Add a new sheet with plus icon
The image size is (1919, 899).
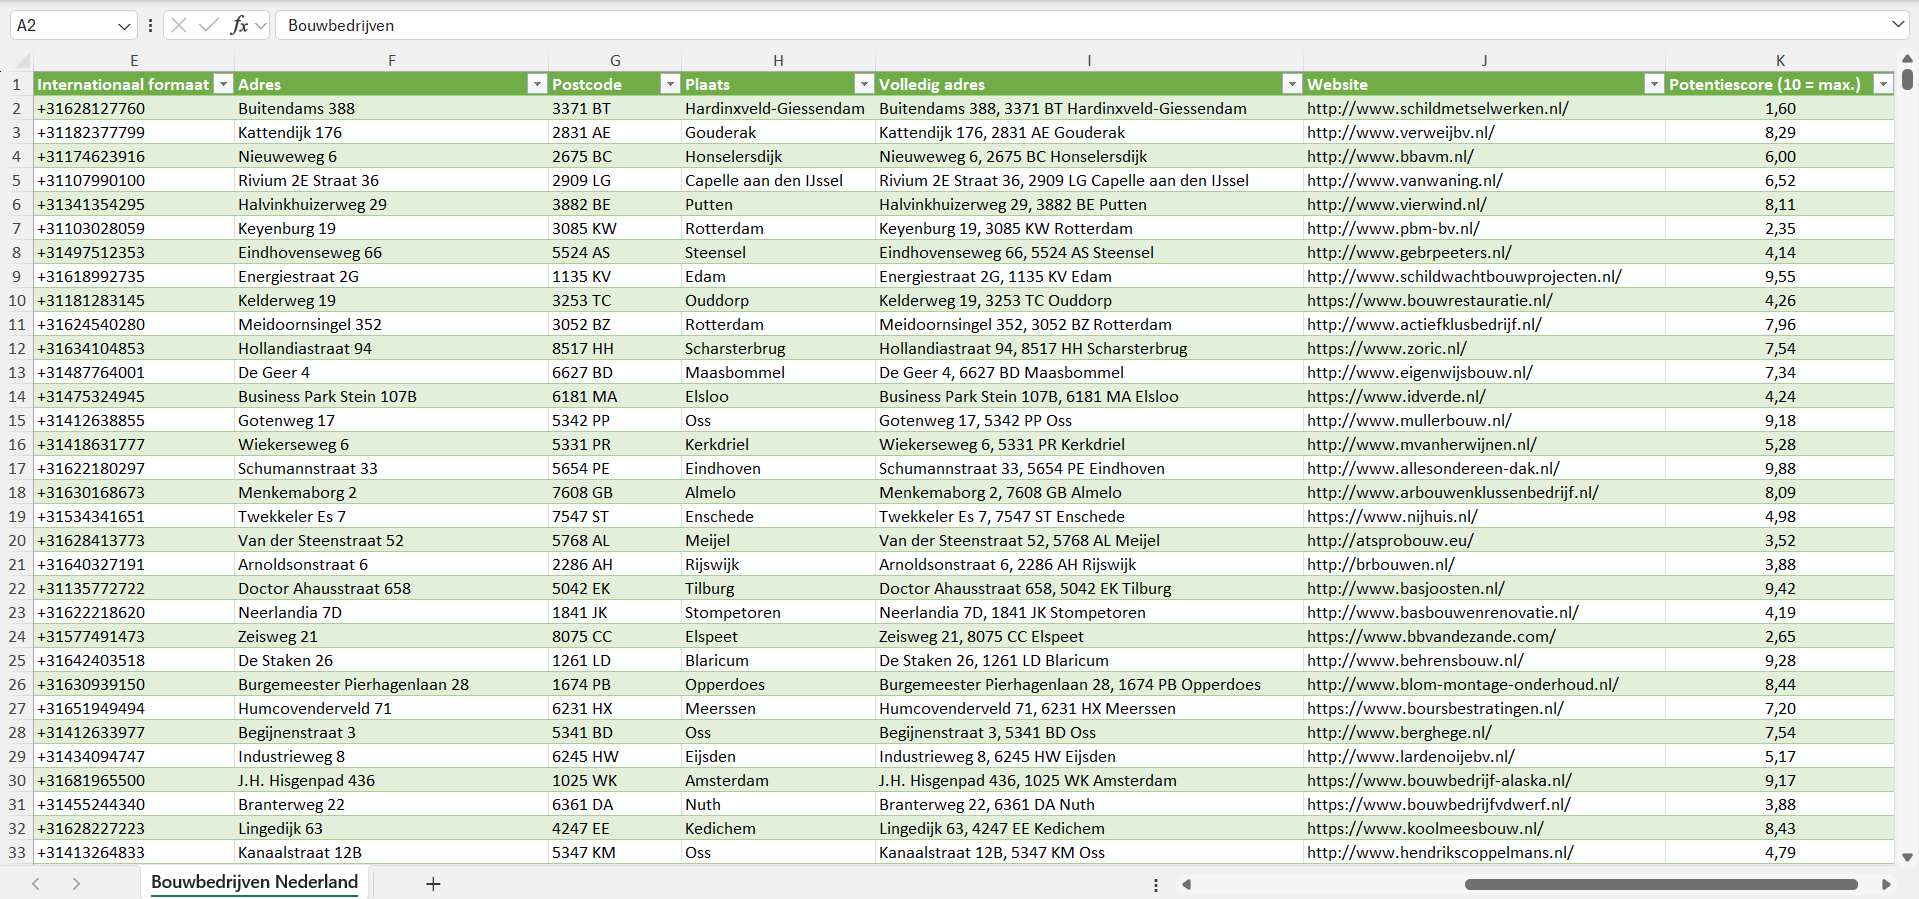(x=433, y=884)
